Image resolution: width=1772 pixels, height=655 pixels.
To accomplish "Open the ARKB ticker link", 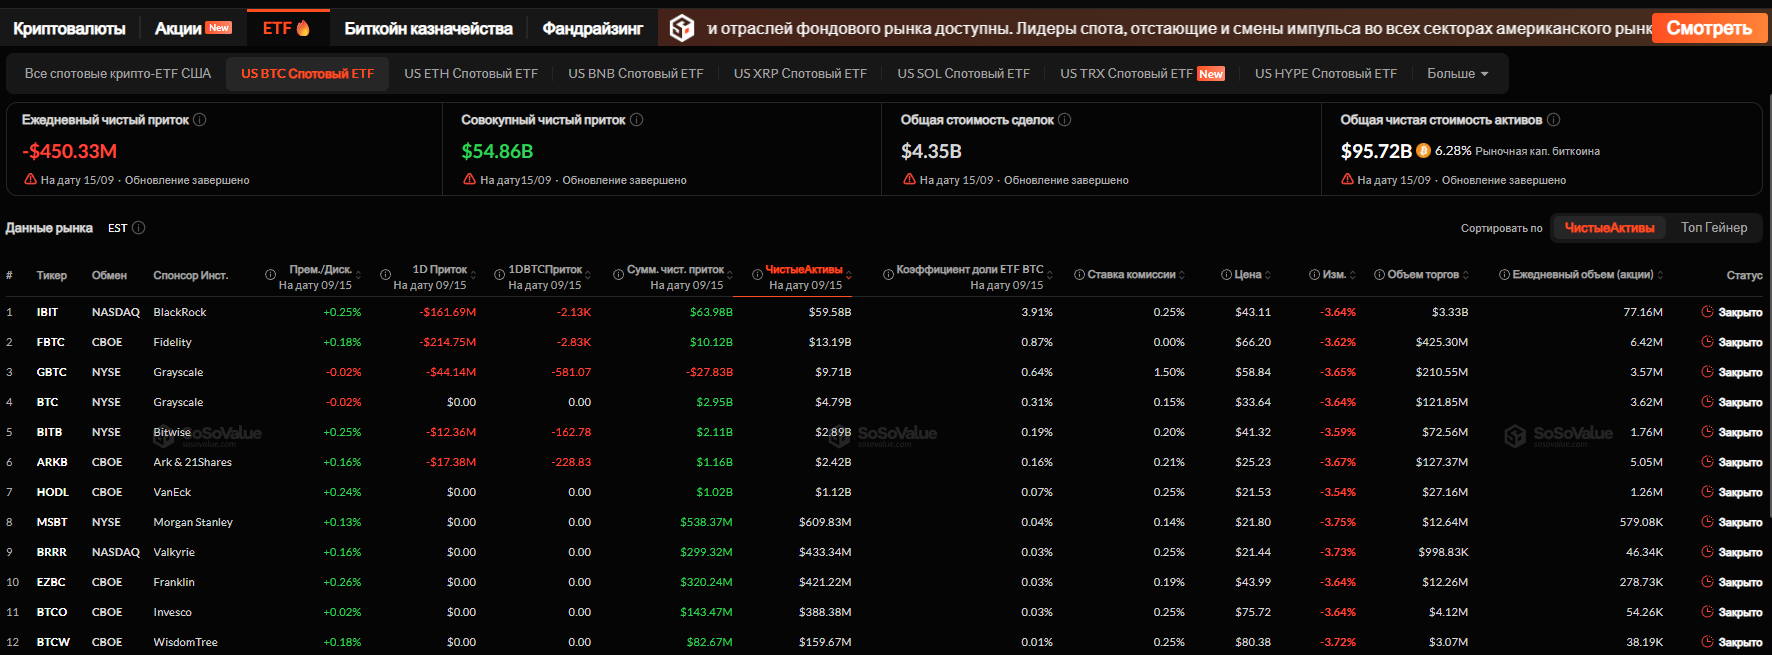I will [x=52, y=462].
